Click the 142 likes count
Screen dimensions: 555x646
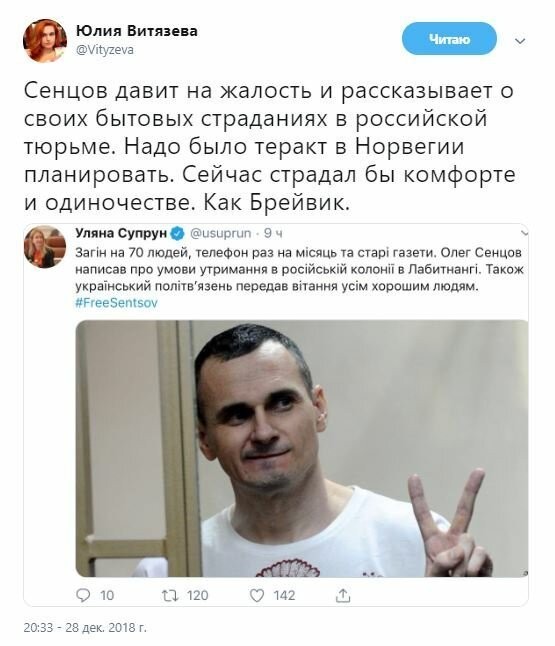click(x=284, y=595)
